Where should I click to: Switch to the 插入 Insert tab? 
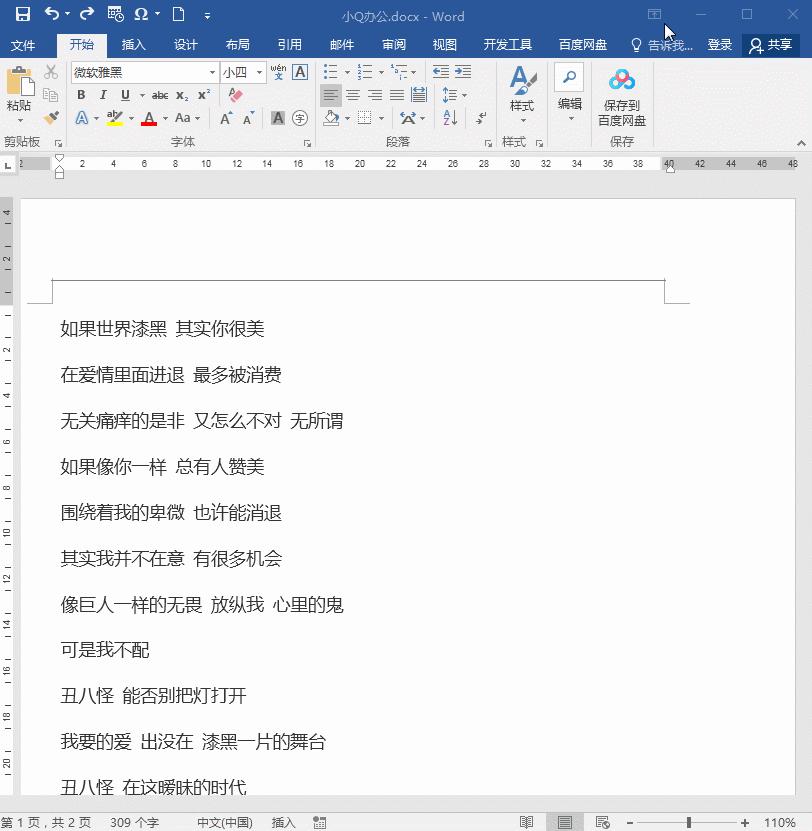(133, 45)
